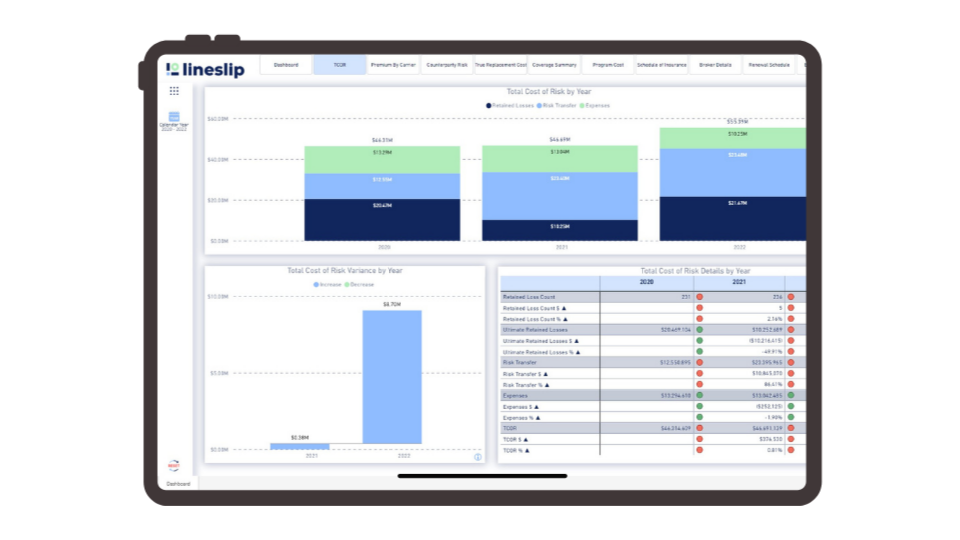The height and width of the screenshot is (540, 960).
Task: Click 'Total Cost of Risk by Year' title
Action: tap(549, 92)
